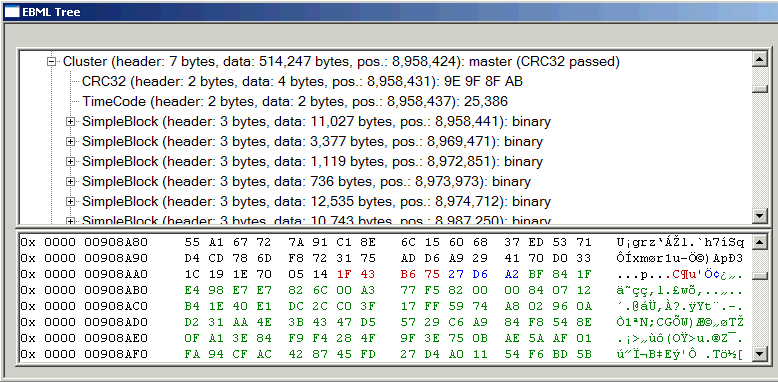Click hex offset 00908AC0
This screenshot has height=382, width=778.
[x=116, y=306]
